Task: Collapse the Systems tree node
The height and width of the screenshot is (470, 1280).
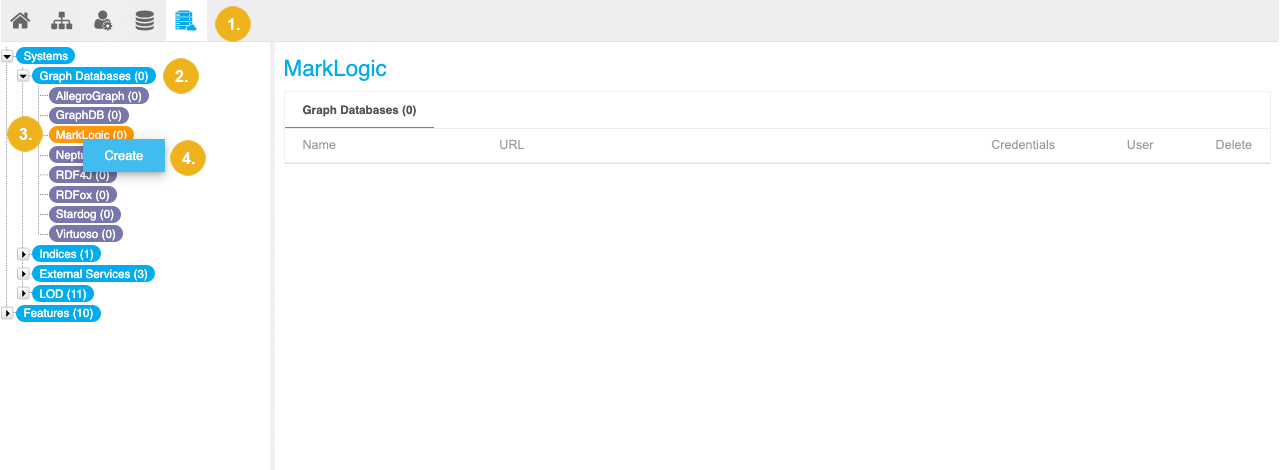Action: point(8,56)
